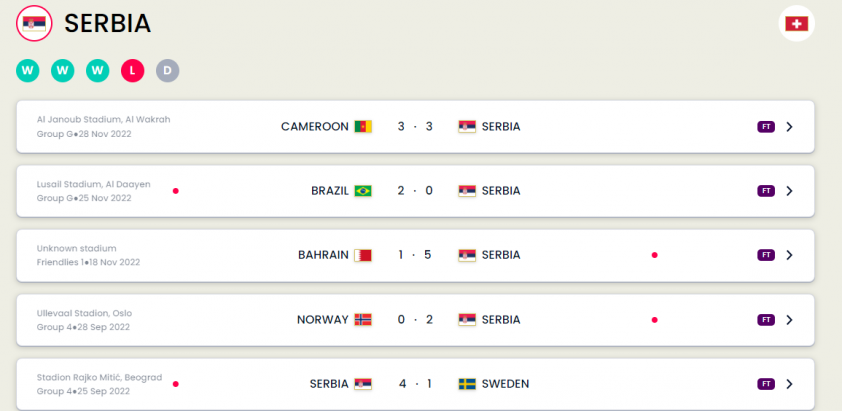The height and width of the screenshot is (411, 842).
Task: Click the Bahrain flag icon
Action: point(363,255)
